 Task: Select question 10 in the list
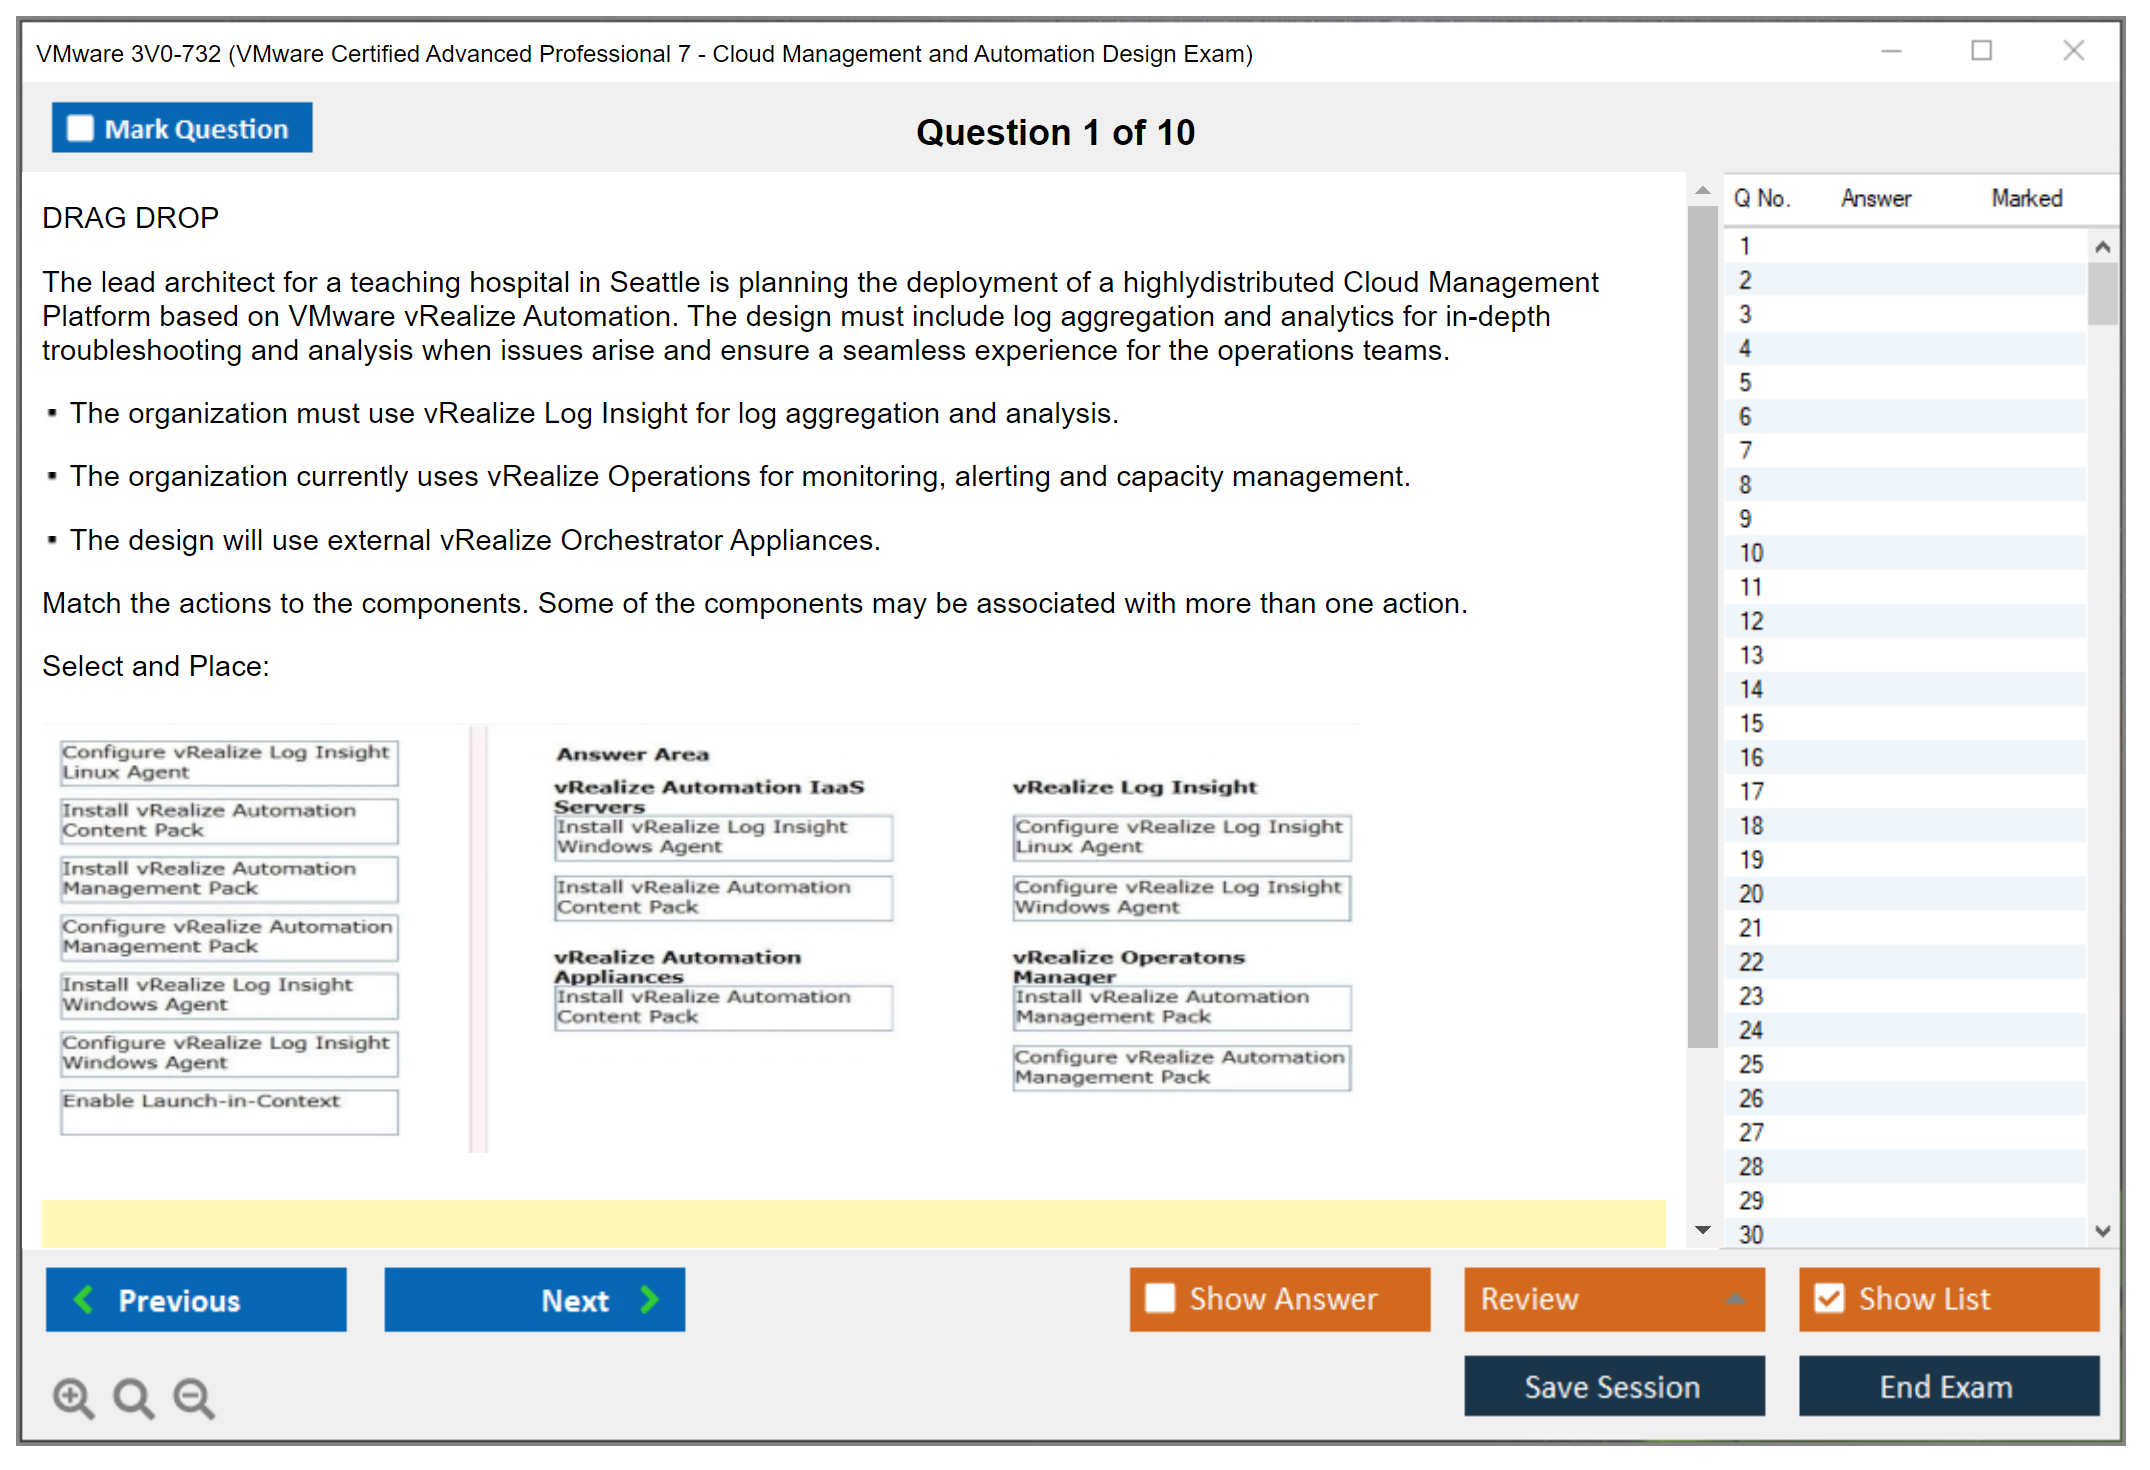click(x=1750, y=553)
